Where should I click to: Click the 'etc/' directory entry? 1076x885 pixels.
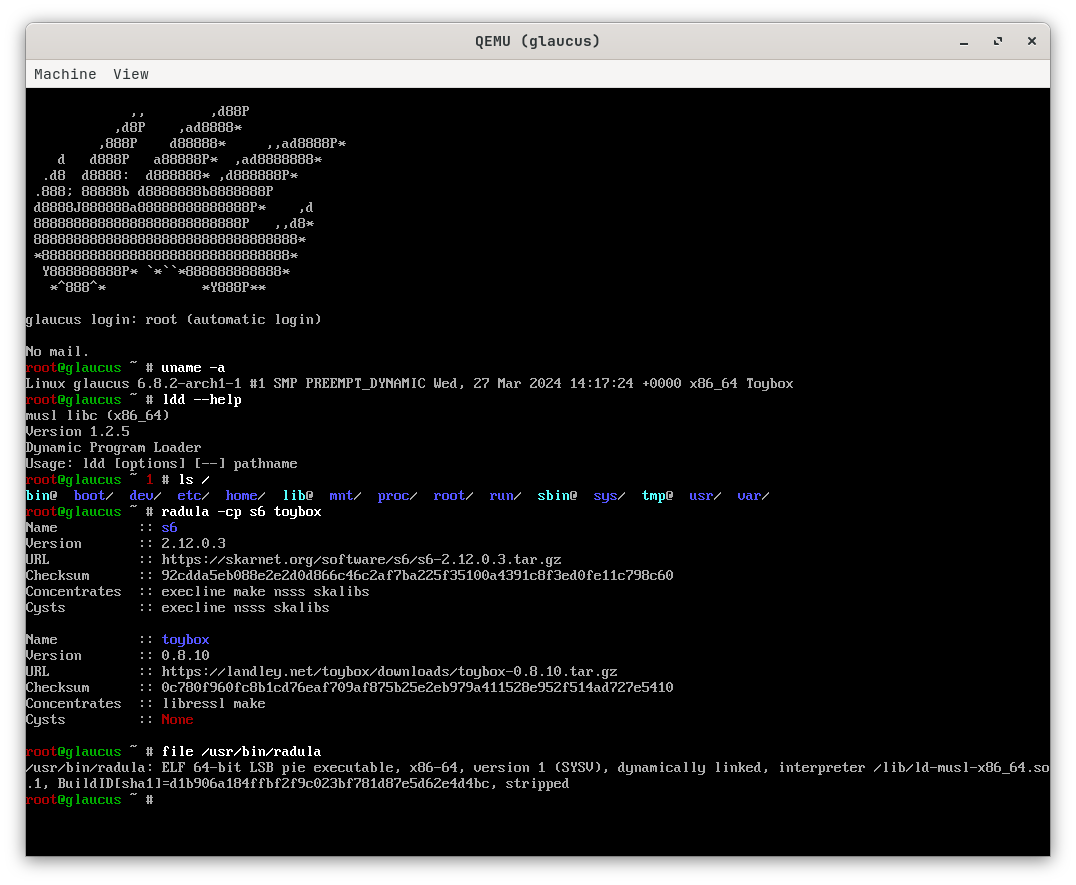point(193,496)
